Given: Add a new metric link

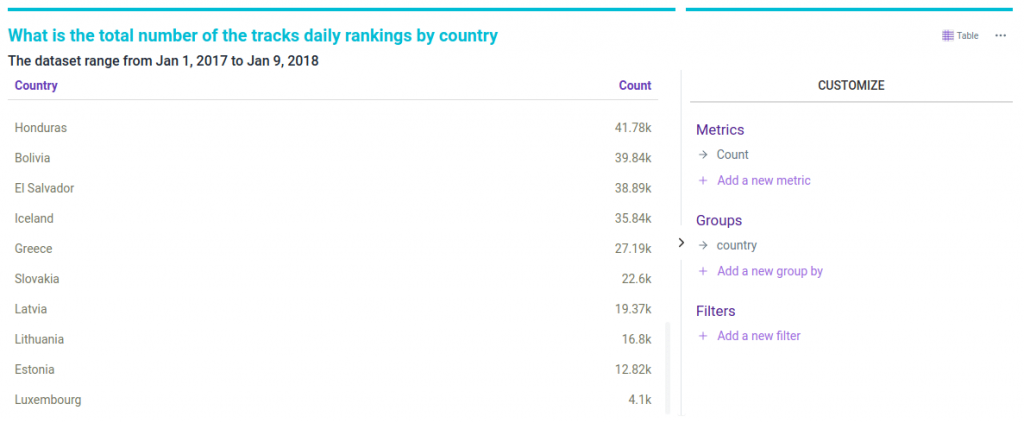Looking at the screenshot, I should pos(763,181).
